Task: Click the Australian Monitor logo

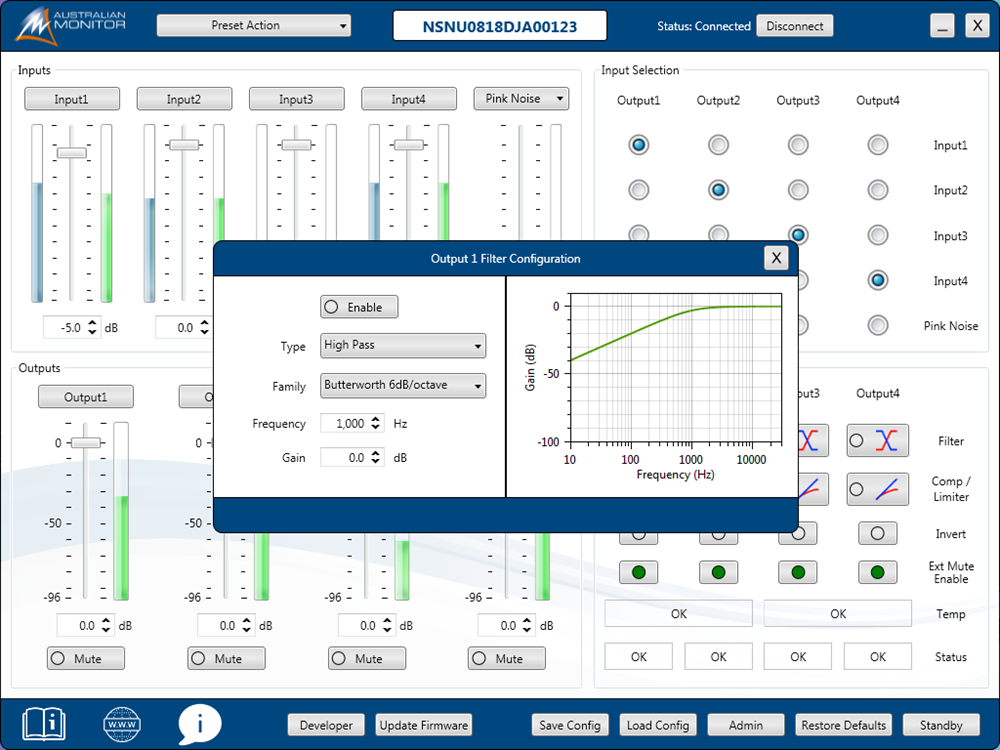Action: (70, 25)
